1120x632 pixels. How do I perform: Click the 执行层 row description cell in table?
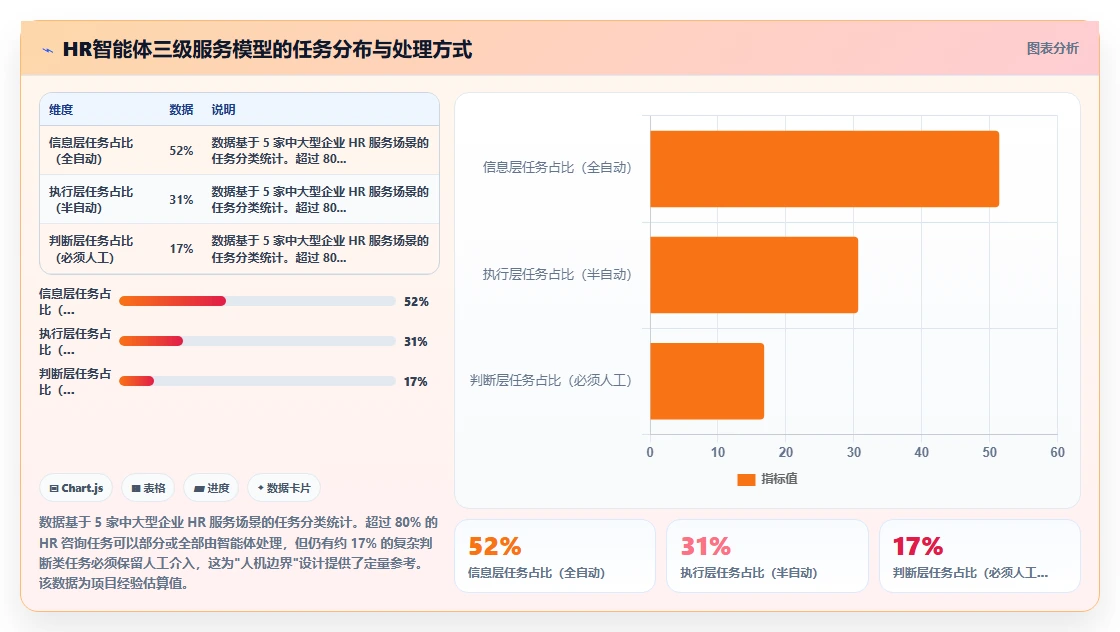(320, 199)
